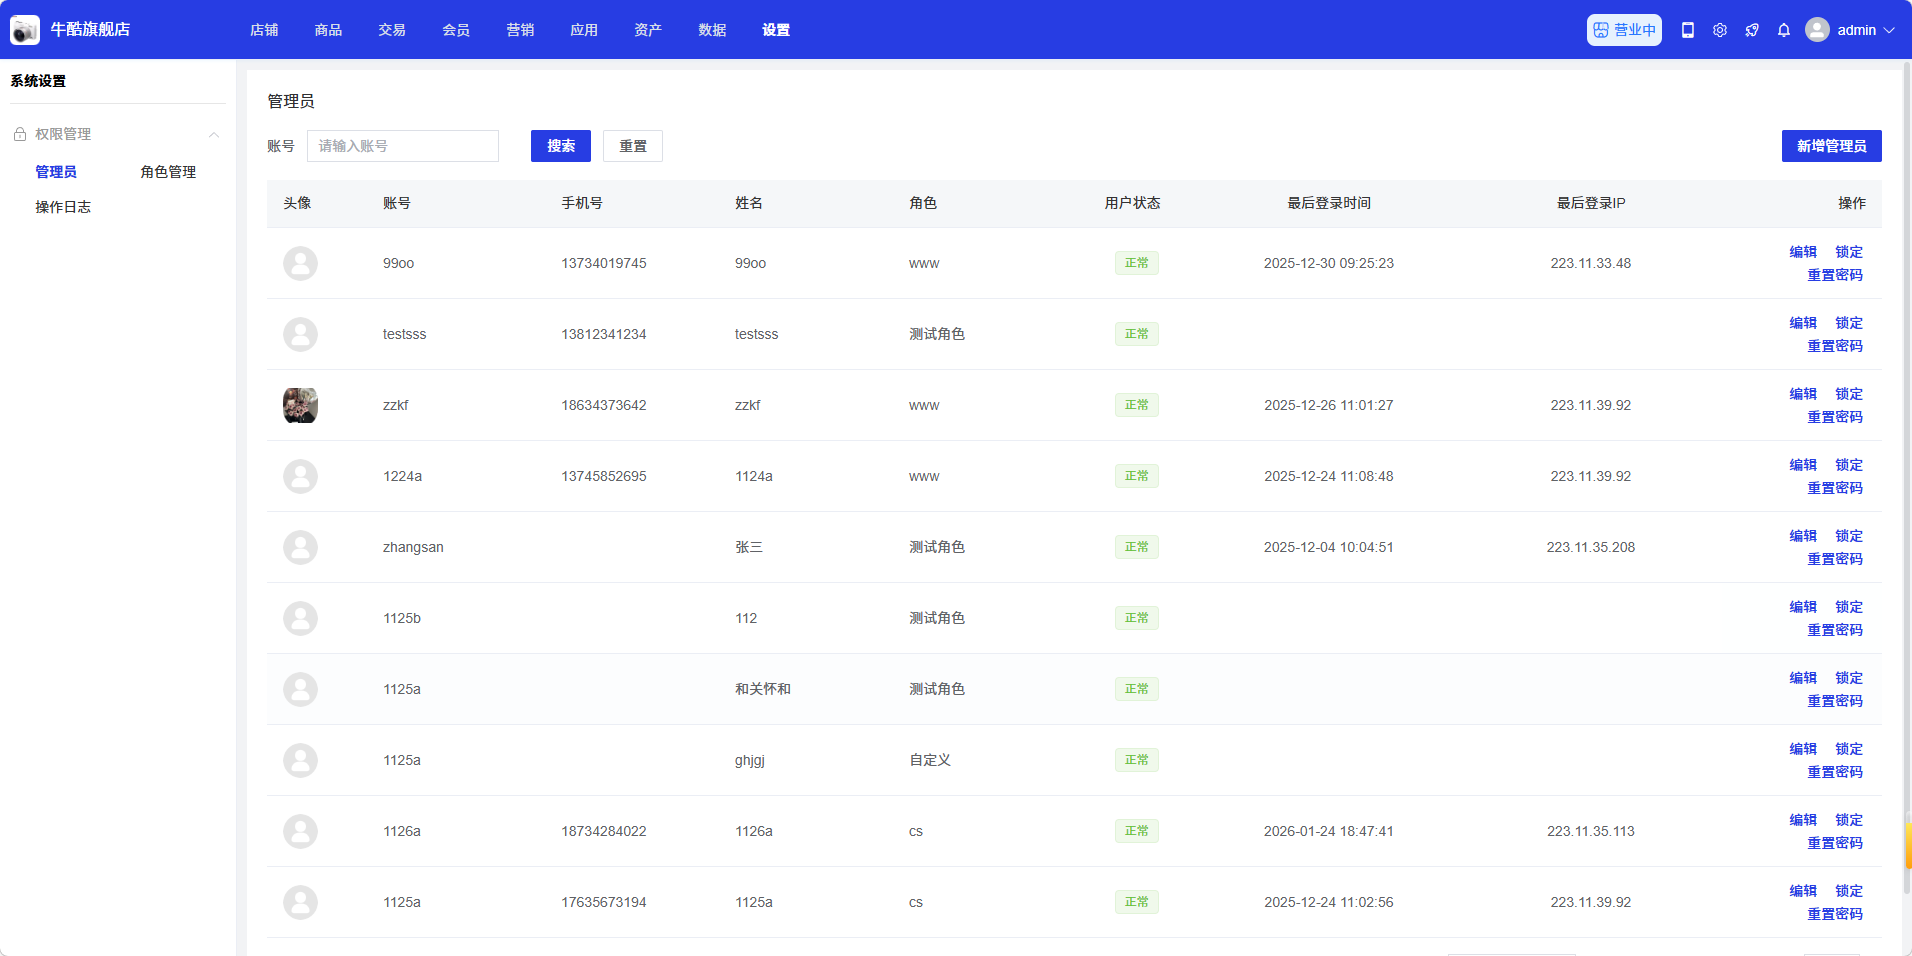Open 操作日志 in the sidebar
Viewport: 1912px width, 956px height.
pos(63,207)
